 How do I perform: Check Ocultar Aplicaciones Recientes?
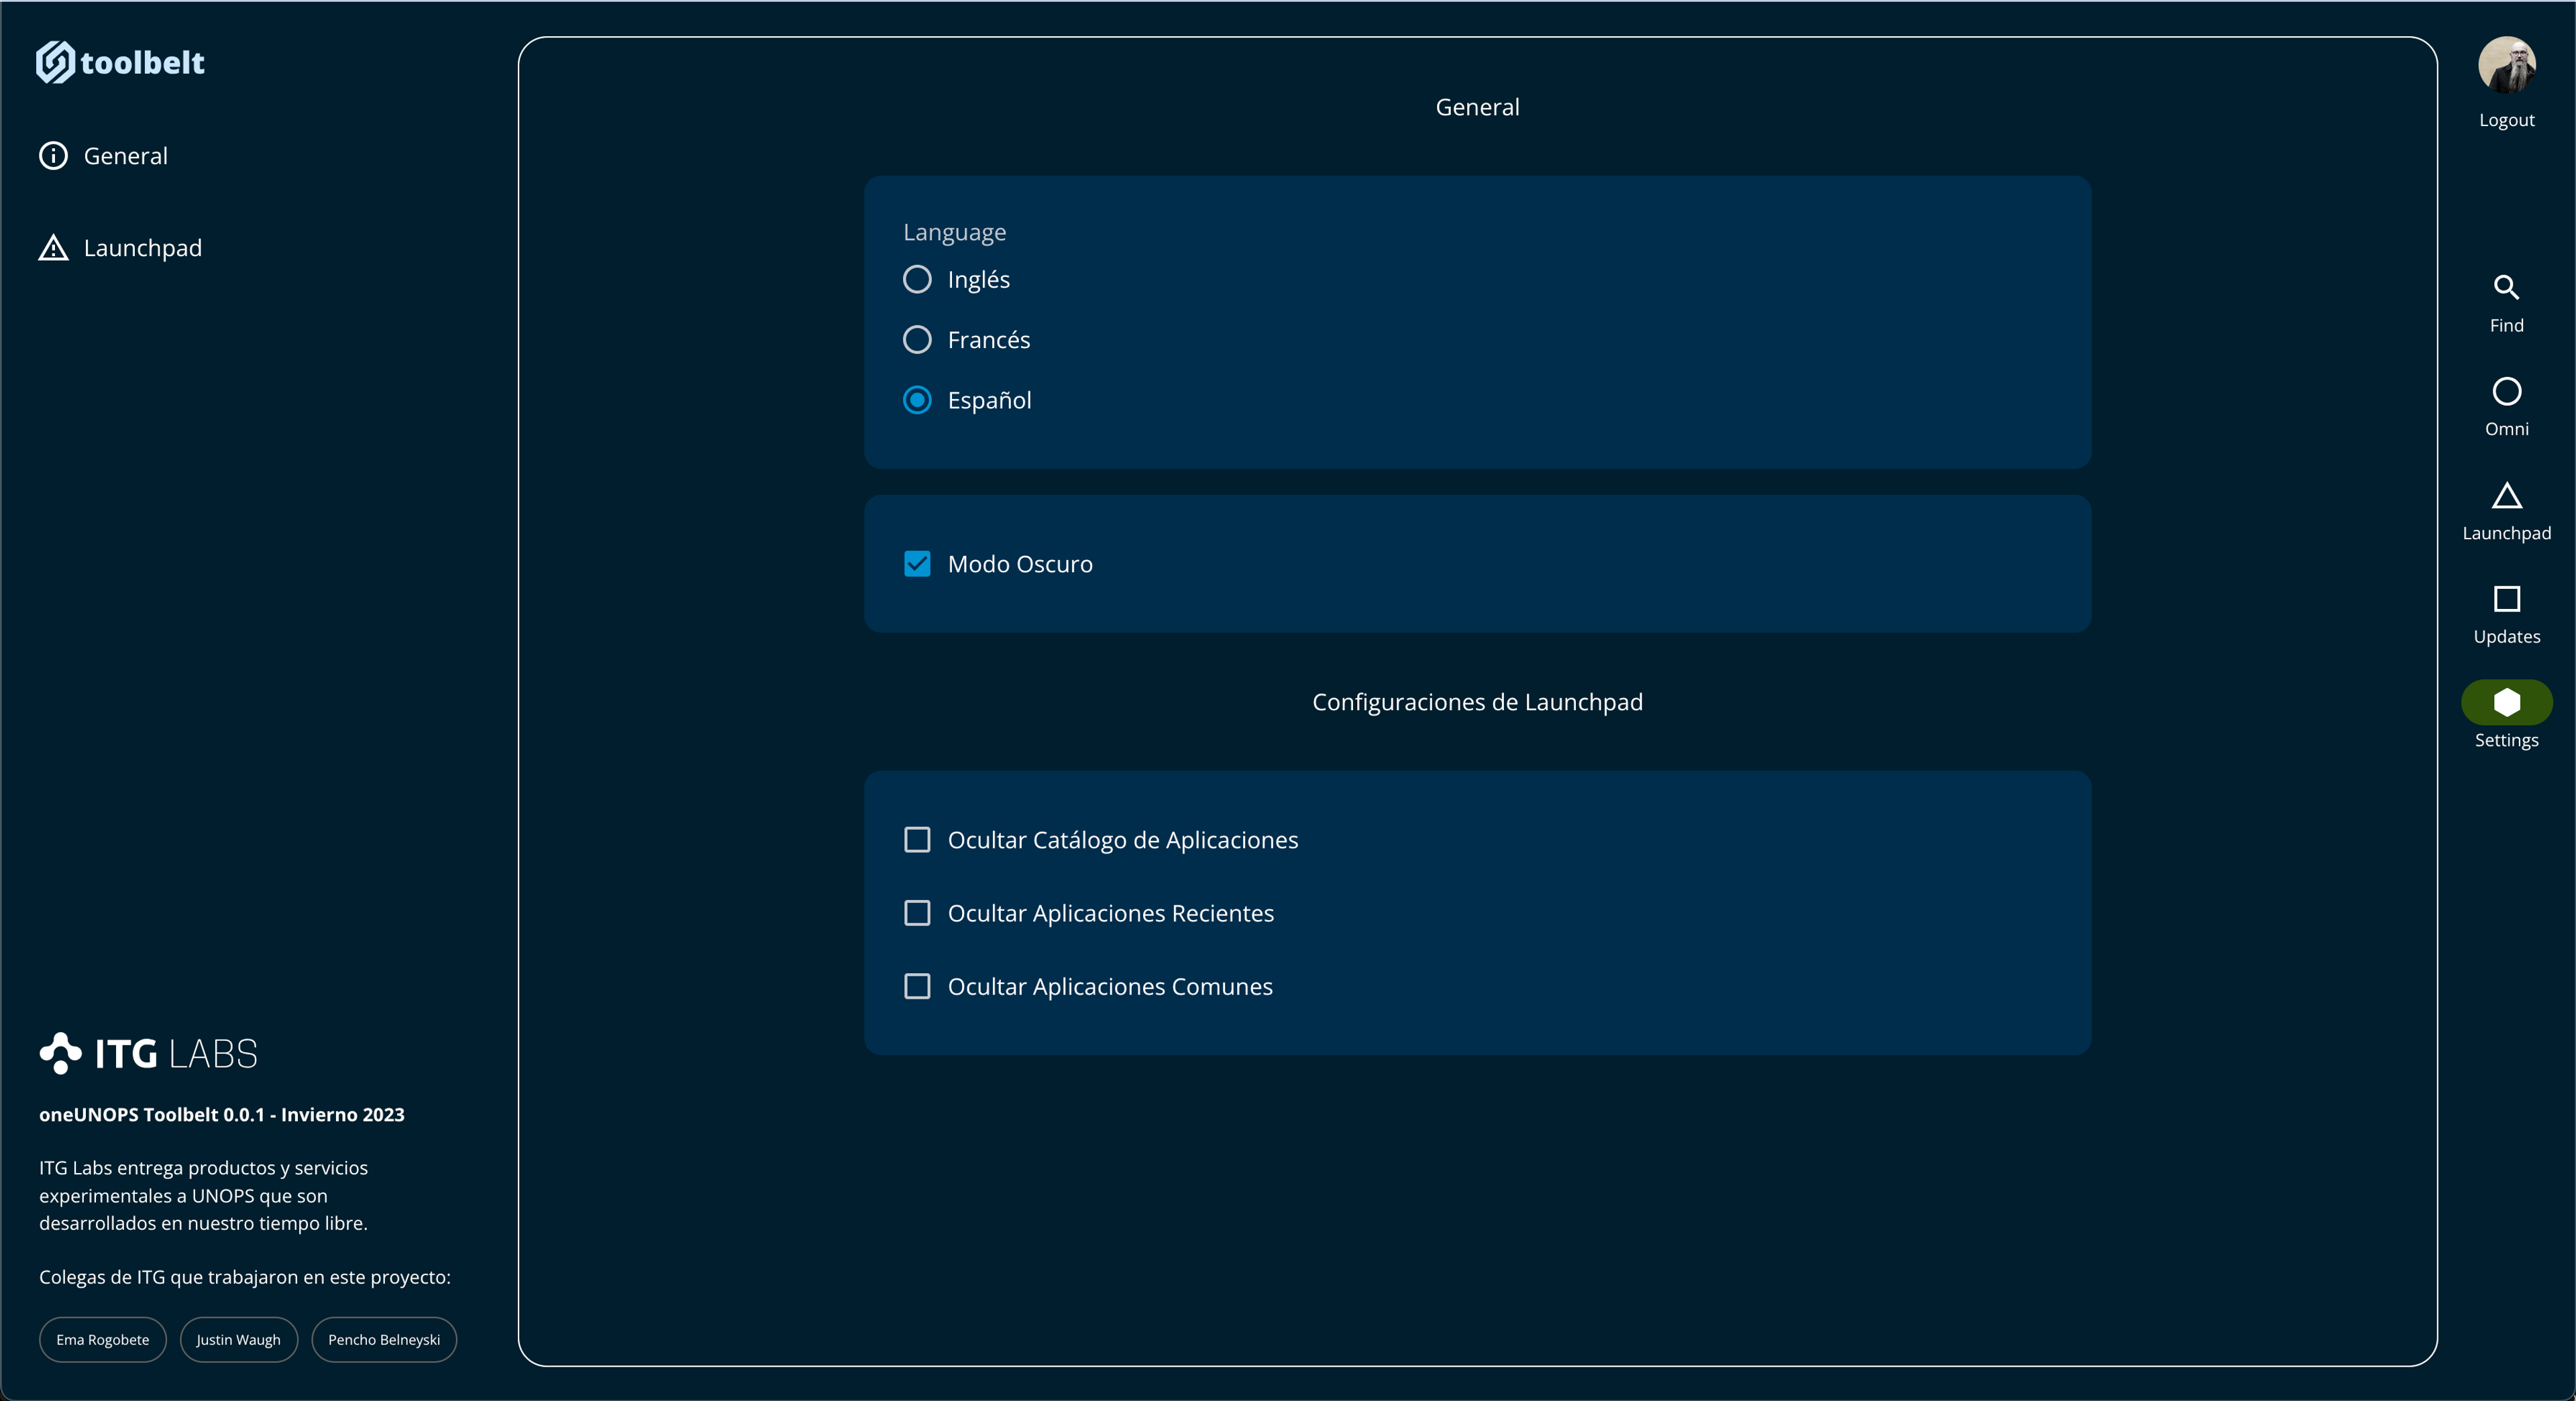917,913
